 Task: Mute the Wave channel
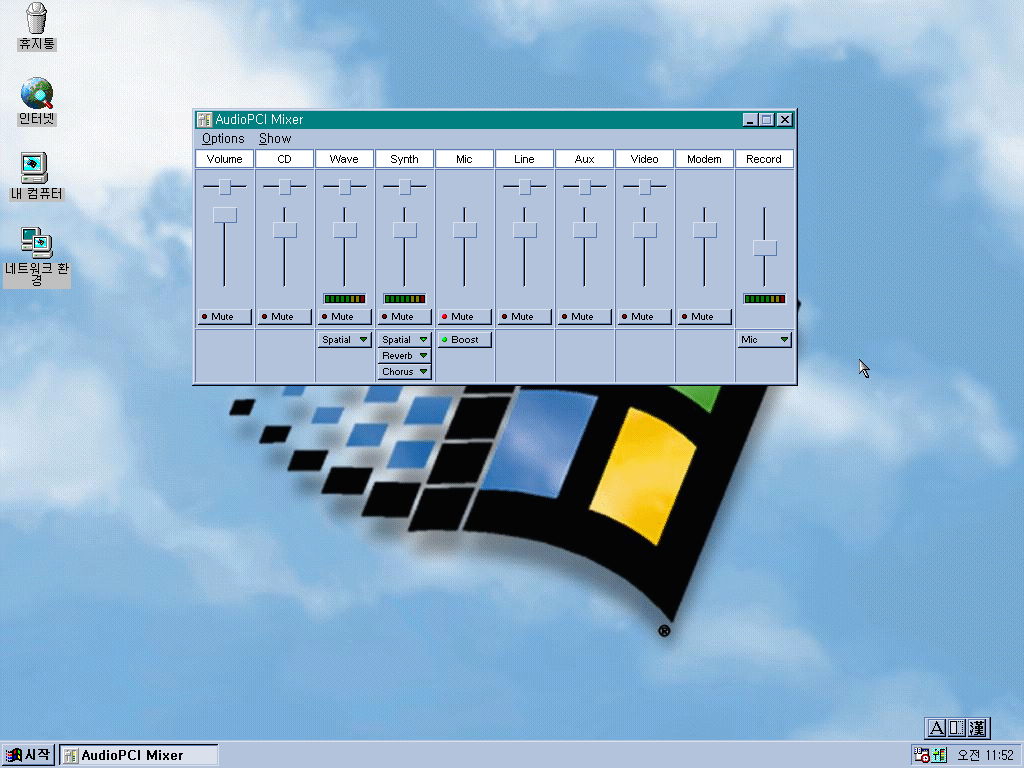click(345, 317)
